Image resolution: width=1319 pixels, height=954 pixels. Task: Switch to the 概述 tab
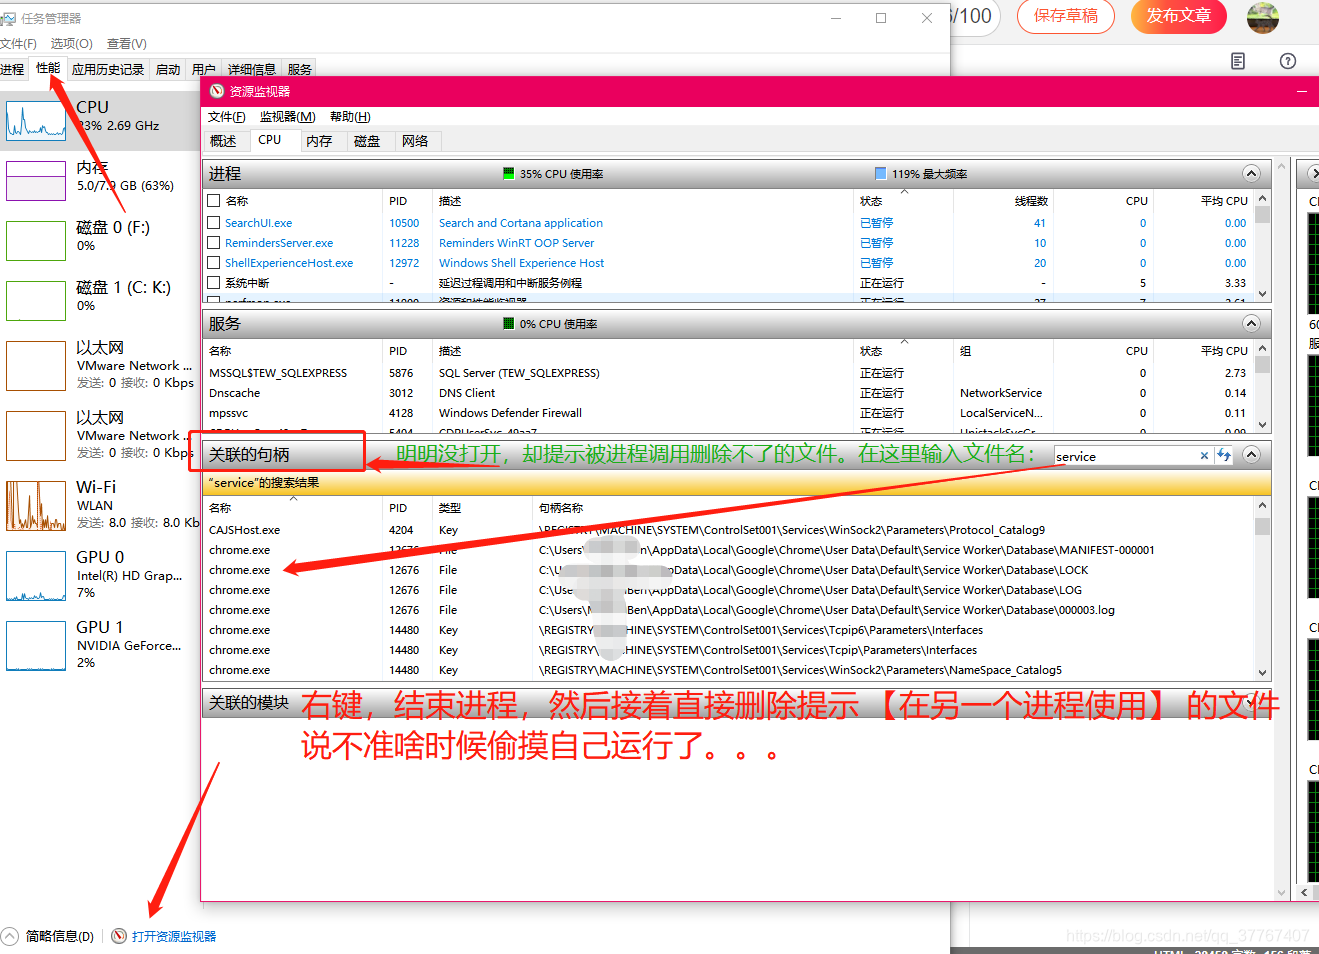click(x=223, y=141)
